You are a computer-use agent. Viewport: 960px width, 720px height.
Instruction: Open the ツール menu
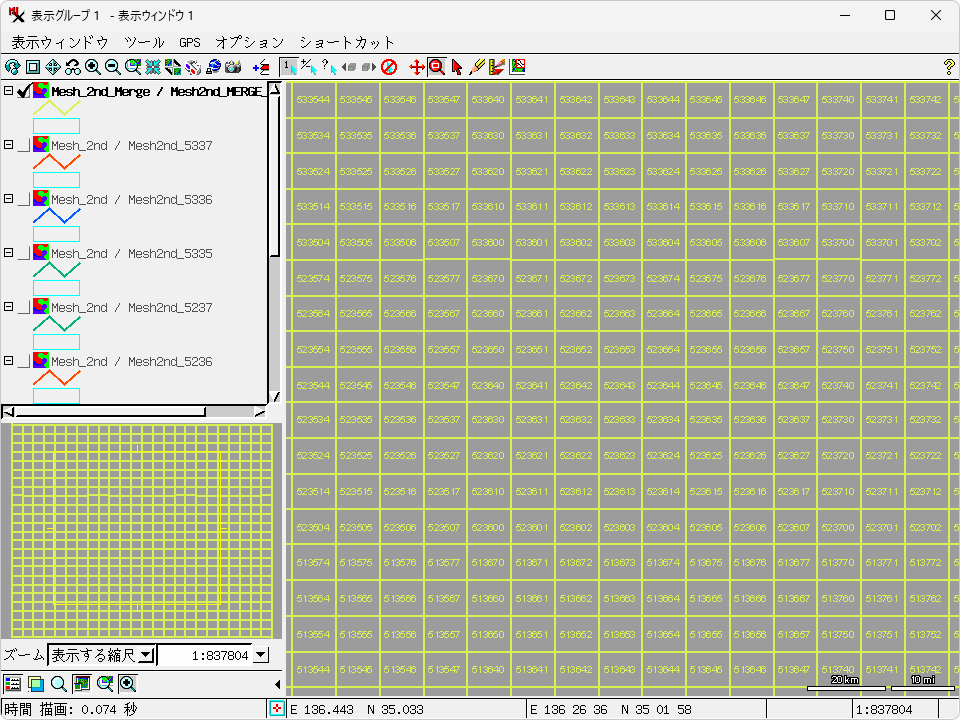(x=144, y=42)
